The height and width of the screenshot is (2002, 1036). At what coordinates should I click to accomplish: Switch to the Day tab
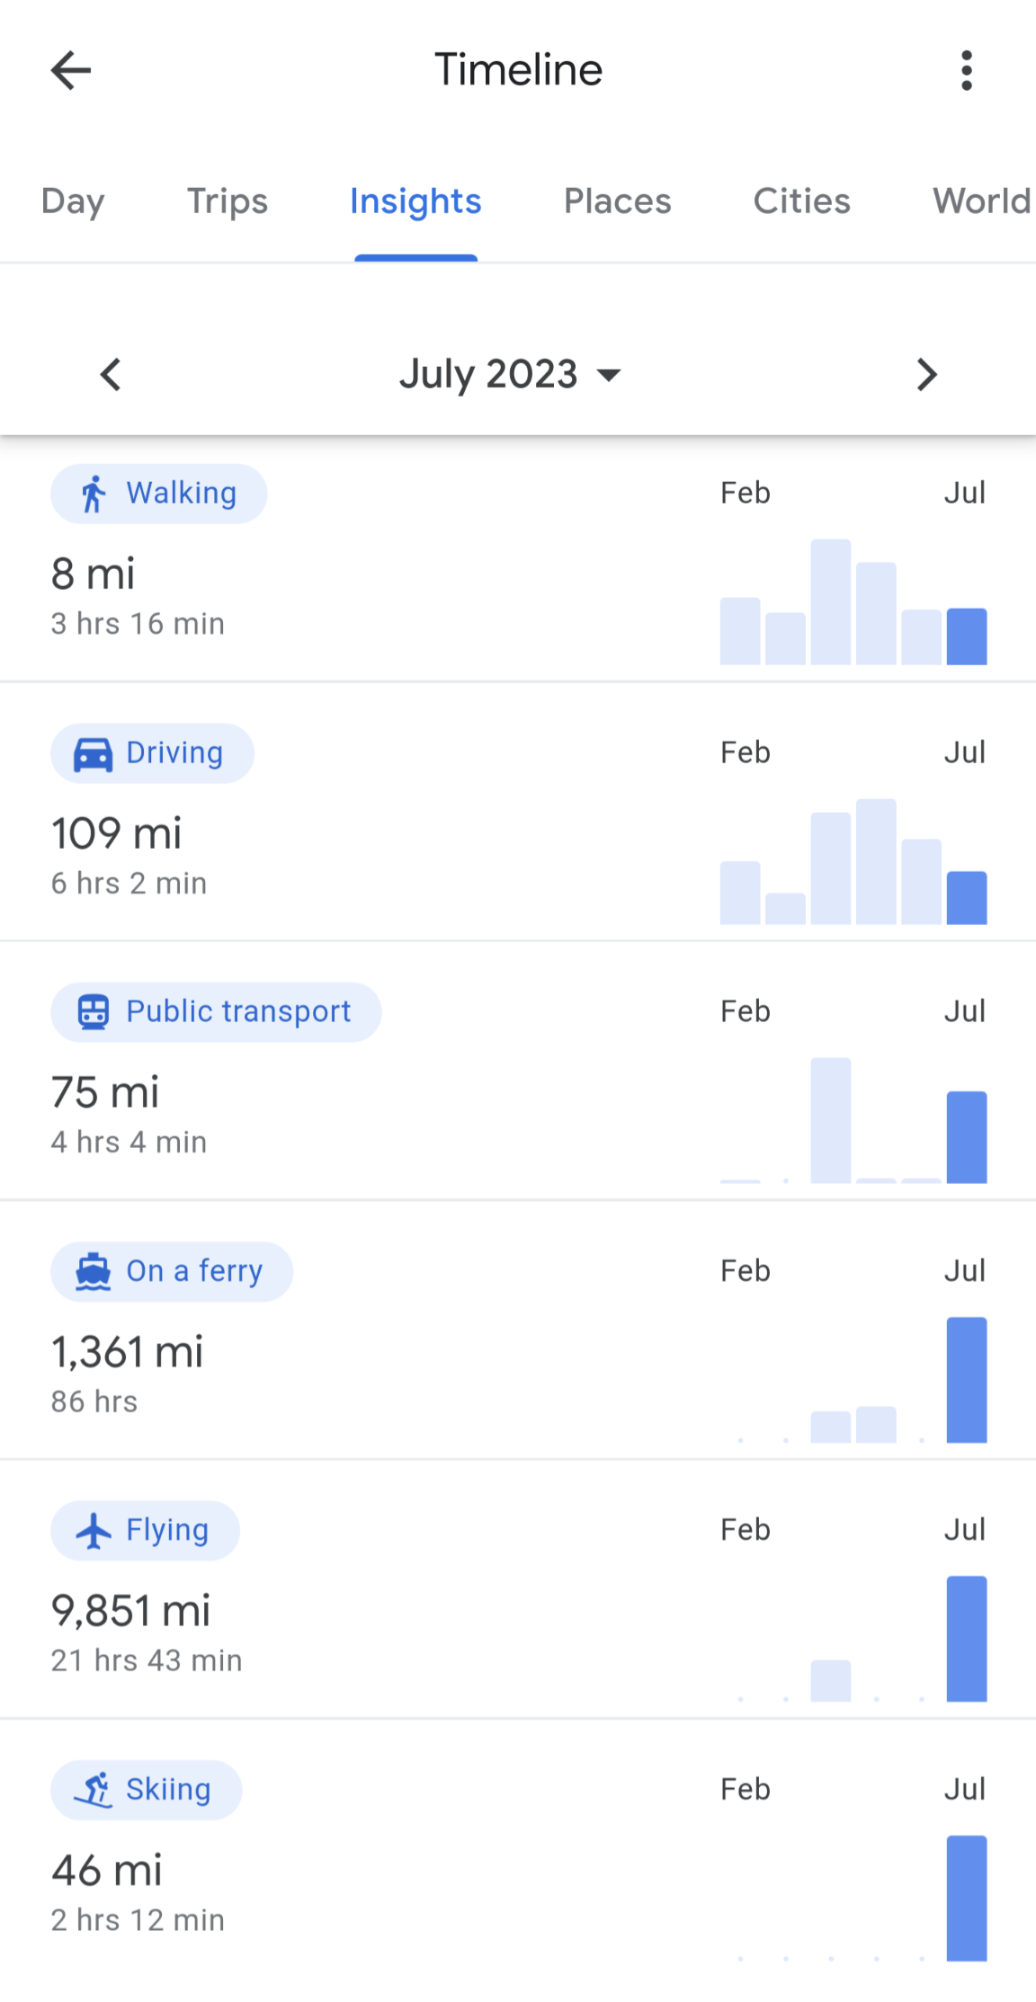click(x=73, y=201)
